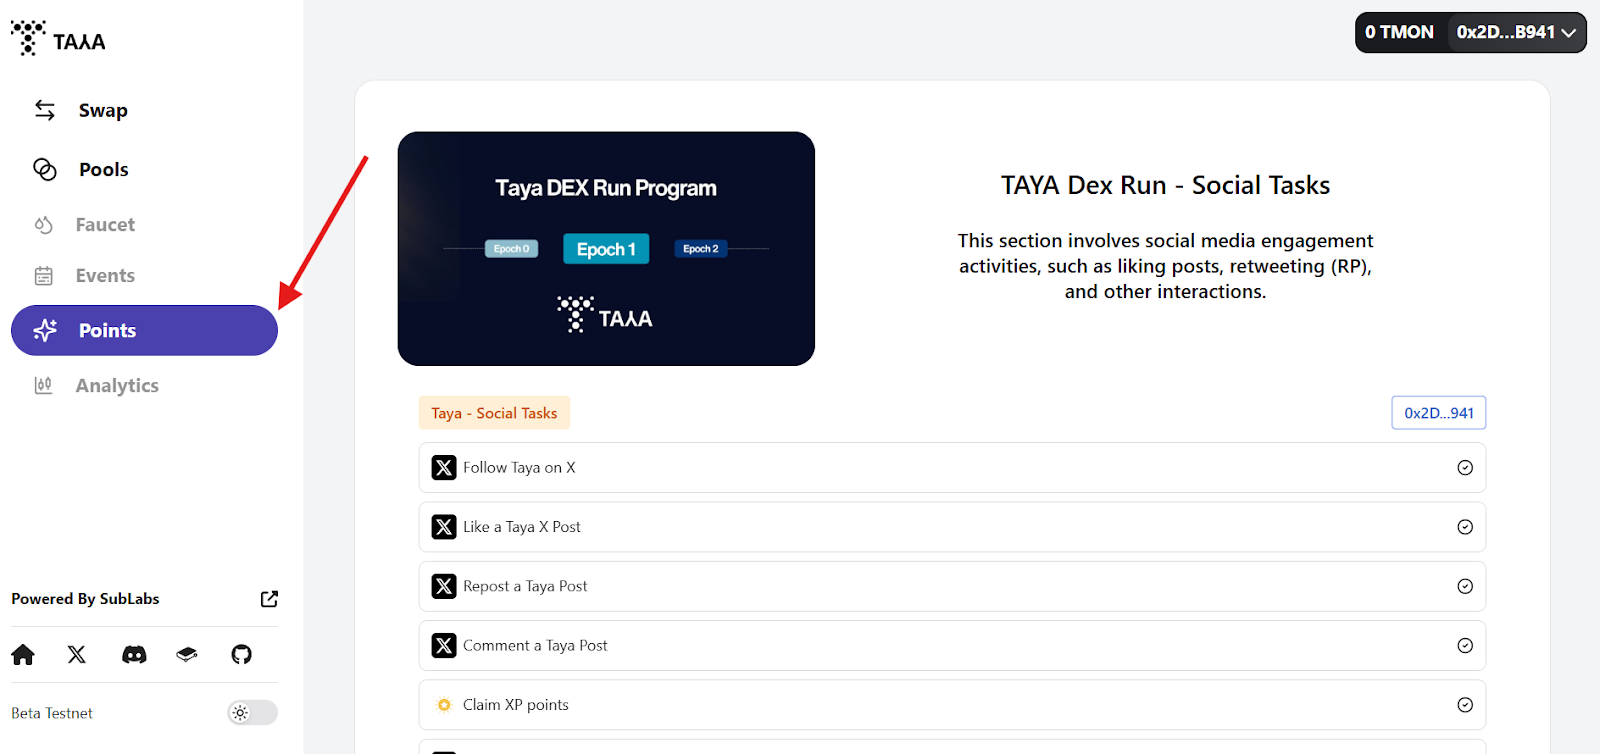1600x754 pixels.
Task: Open the Comment a Taya Post task
Action: click(952, 645)
